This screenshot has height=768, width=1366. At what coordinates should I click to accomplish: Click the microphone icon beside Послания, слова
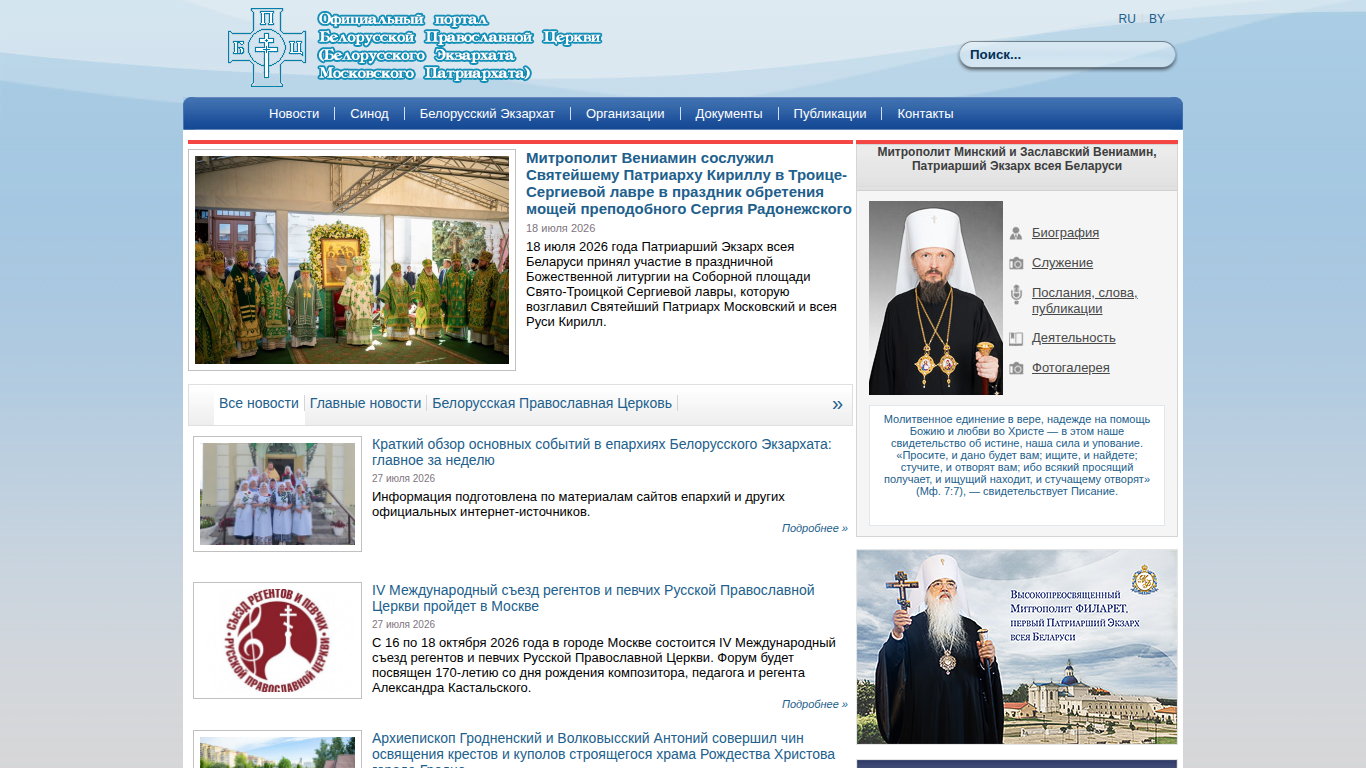[x=1016, y=294]
